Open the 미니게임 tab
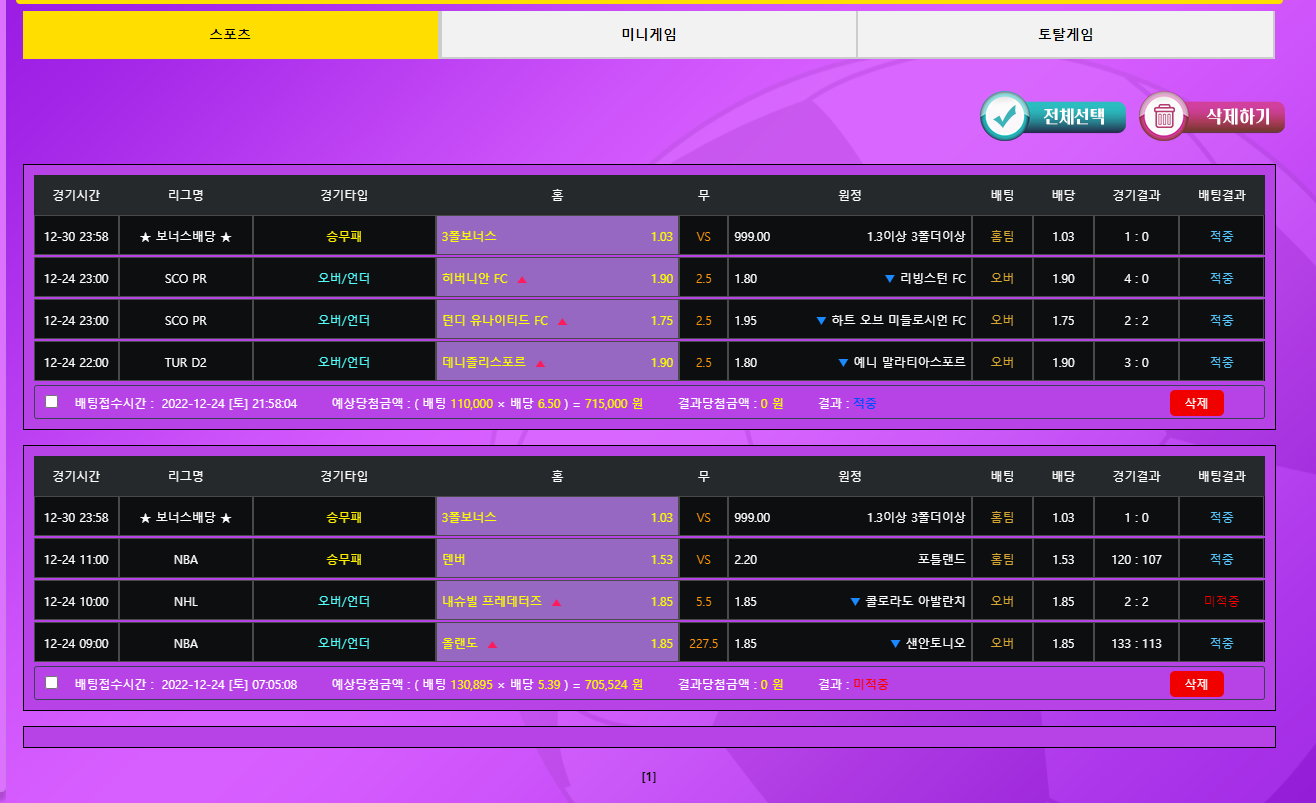The width and height of the screenshot is (1316, 803). pyautogui.click(x=648, y=35)
